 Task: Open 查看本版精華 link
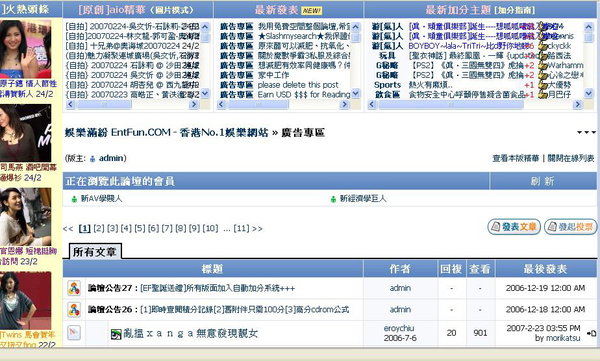[x=515, y=158]
